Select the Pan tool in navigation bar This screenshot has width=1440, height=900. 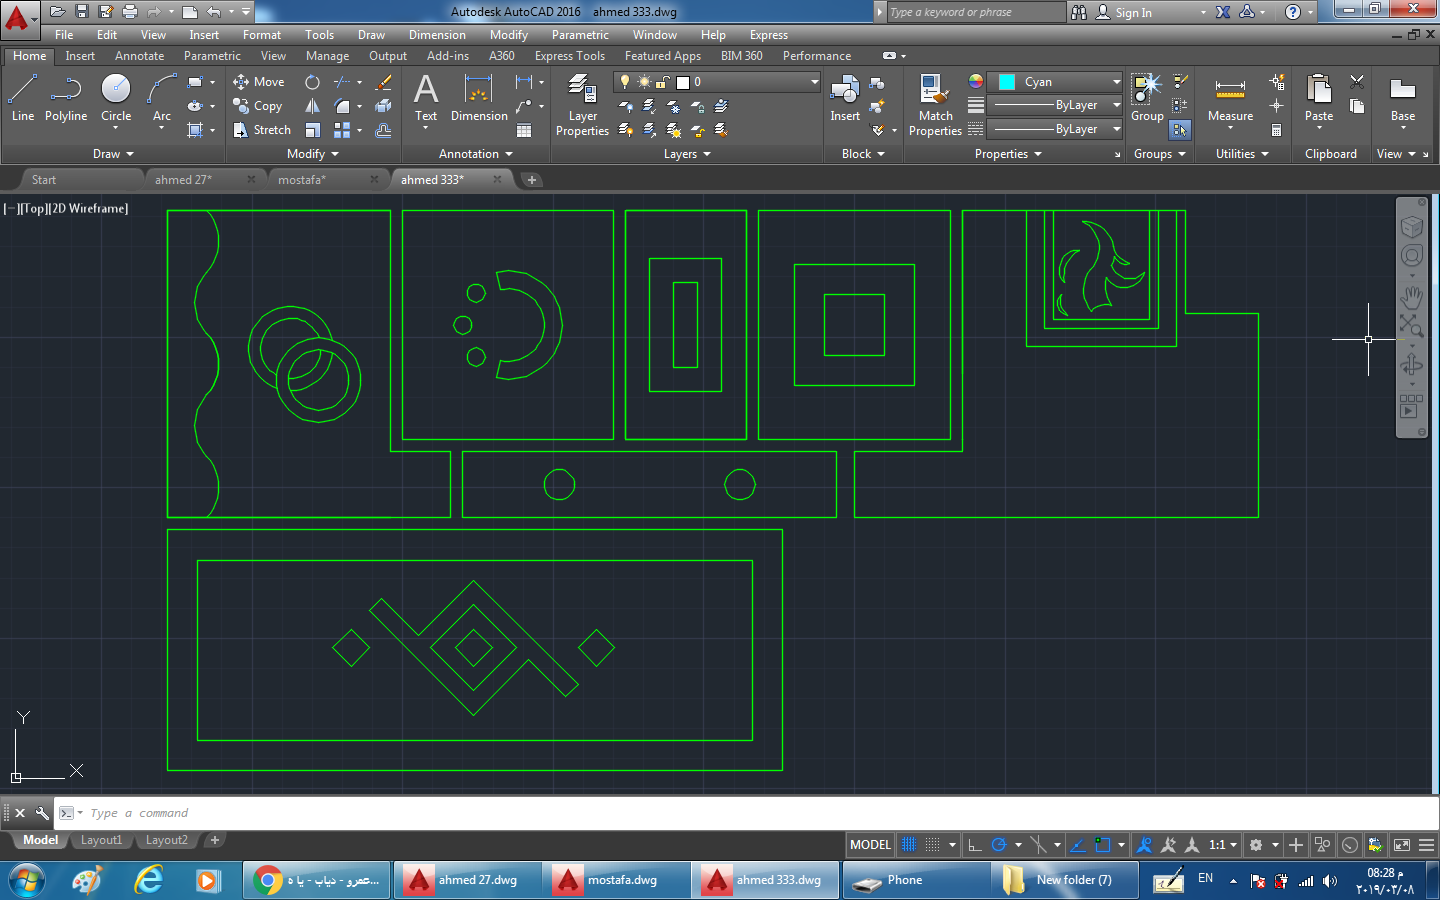[1411, 297]
